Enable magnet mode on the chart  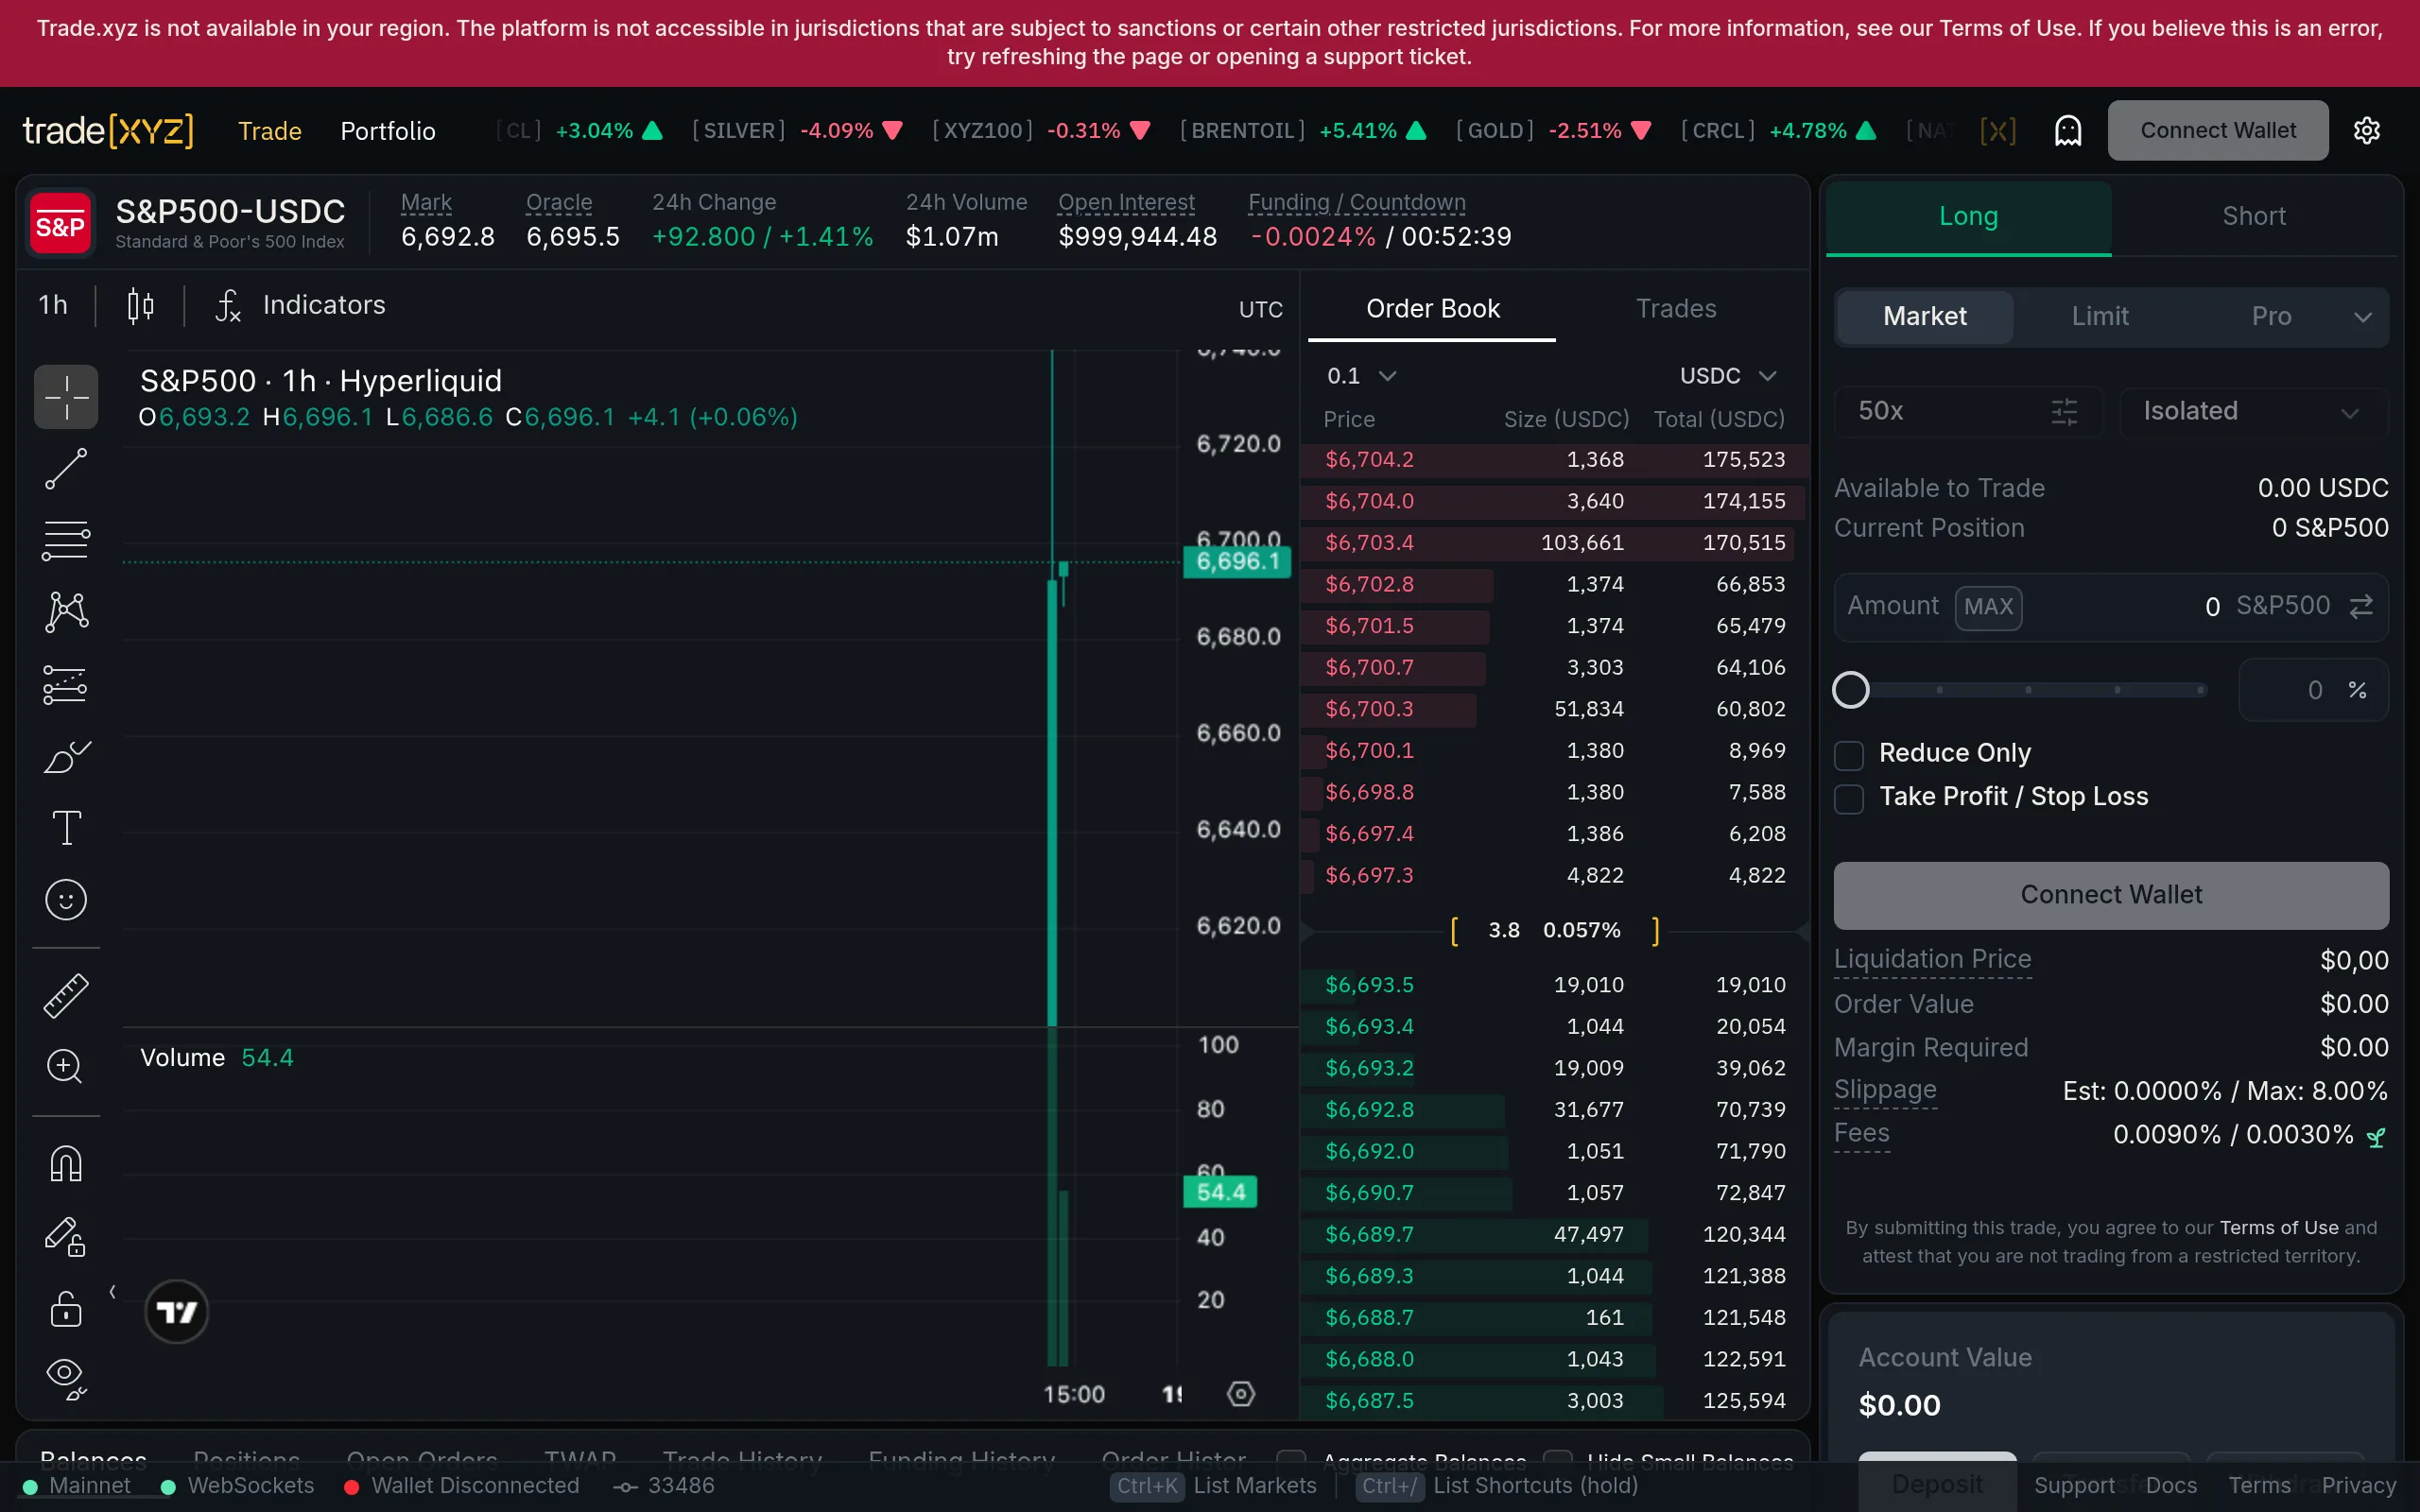tap(65, 1163)
